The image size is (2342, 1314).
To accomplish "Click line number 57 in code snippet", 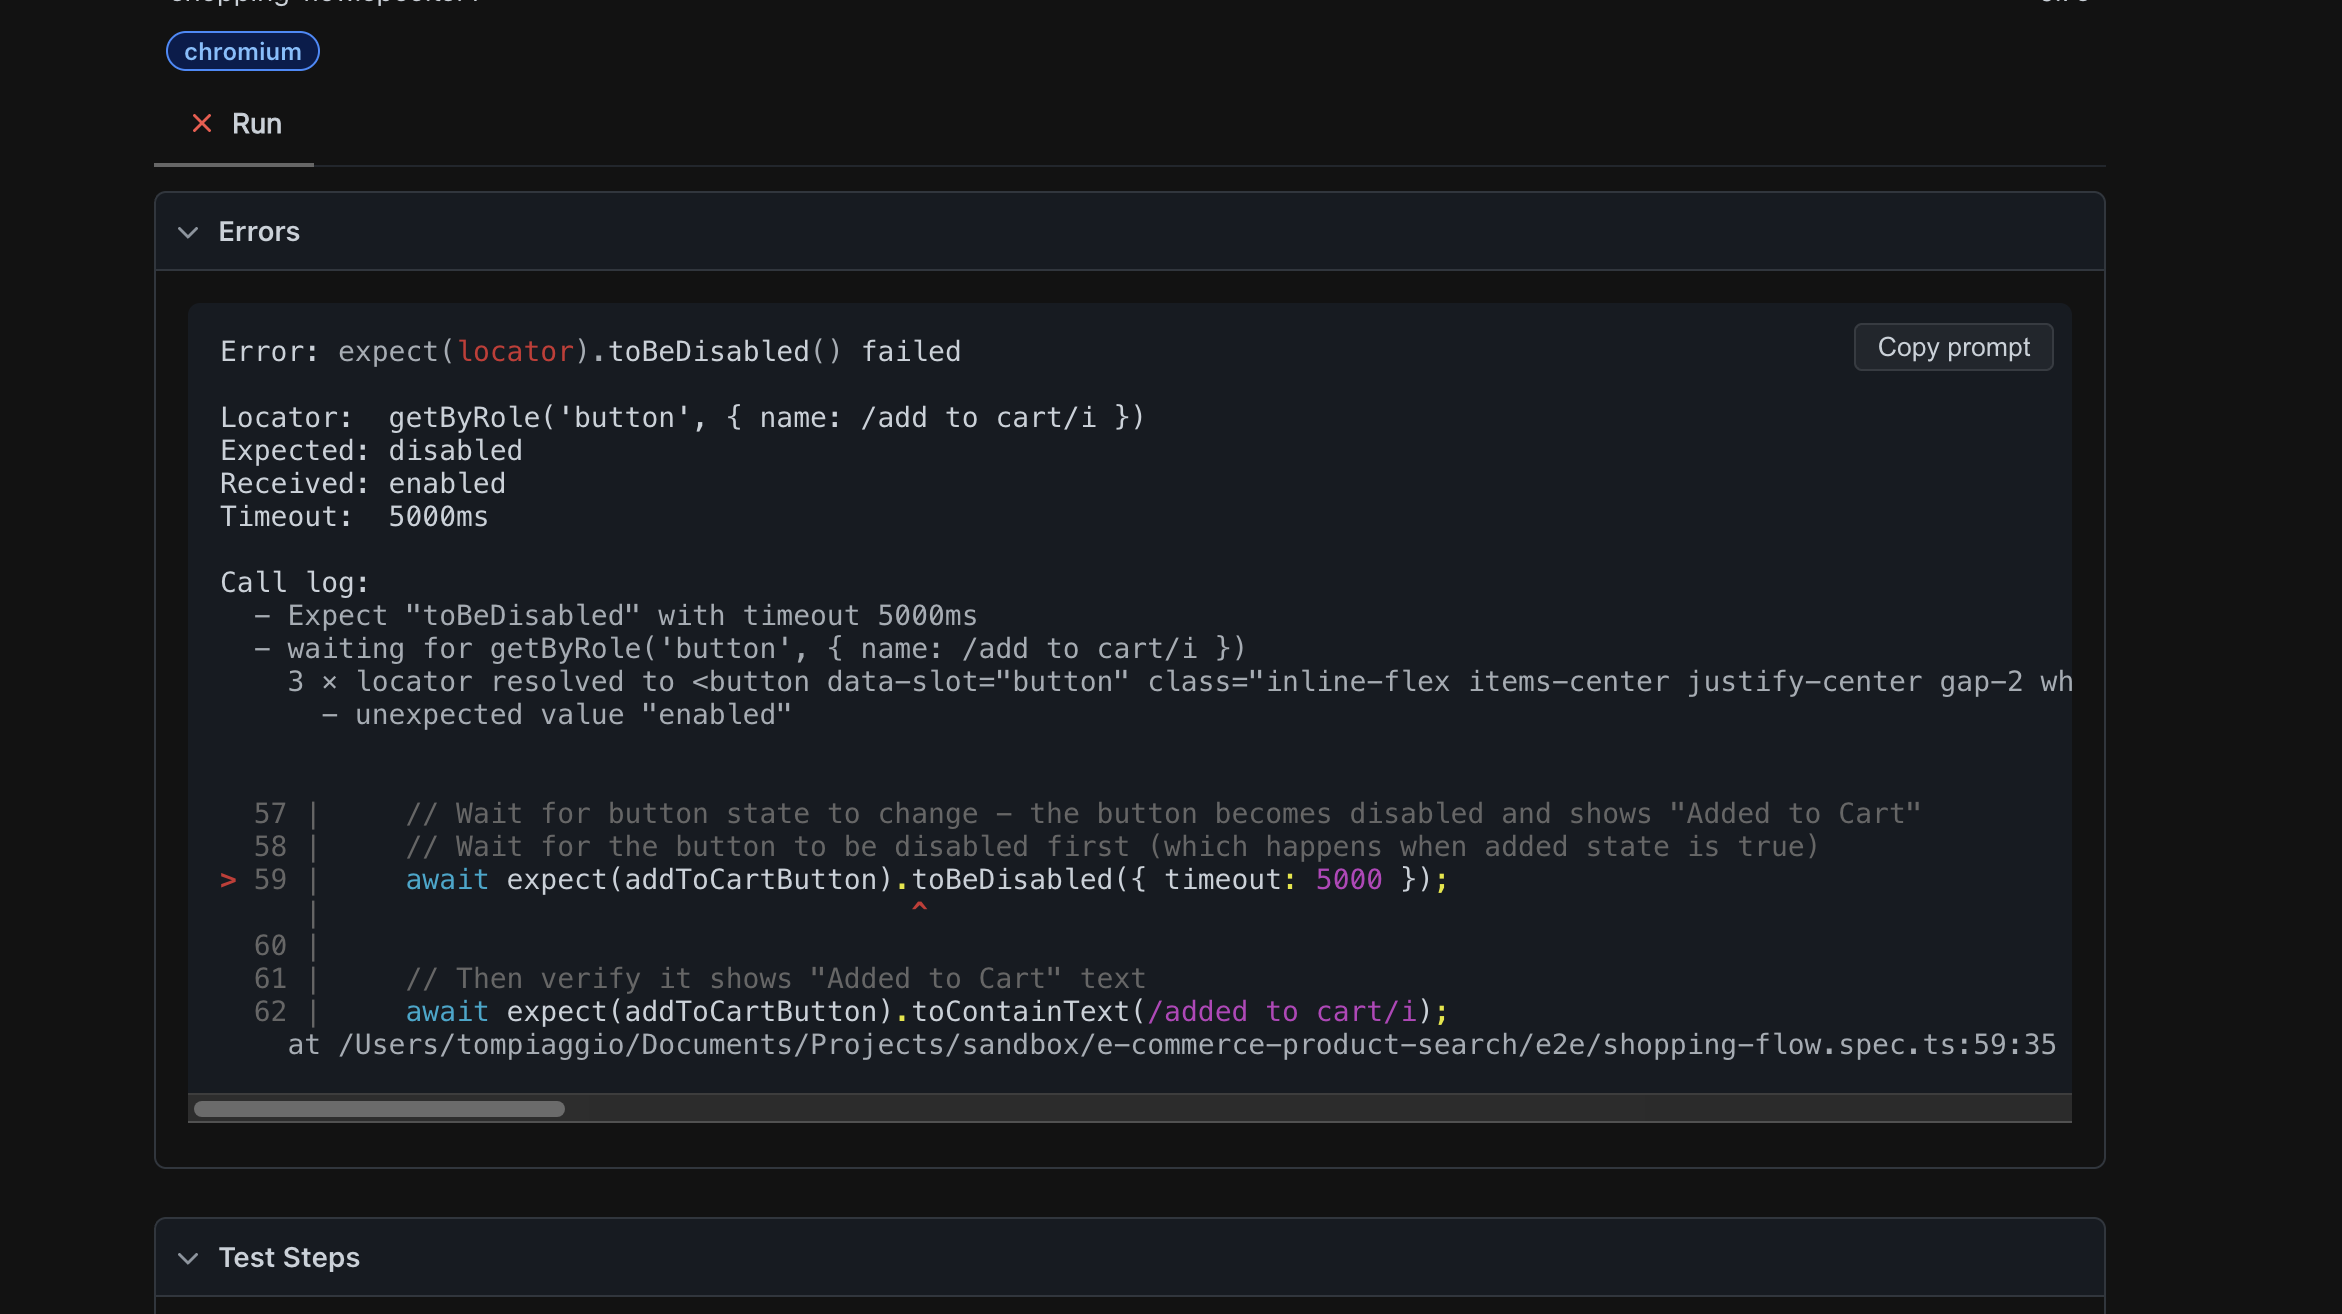I will tap(270, 814).
